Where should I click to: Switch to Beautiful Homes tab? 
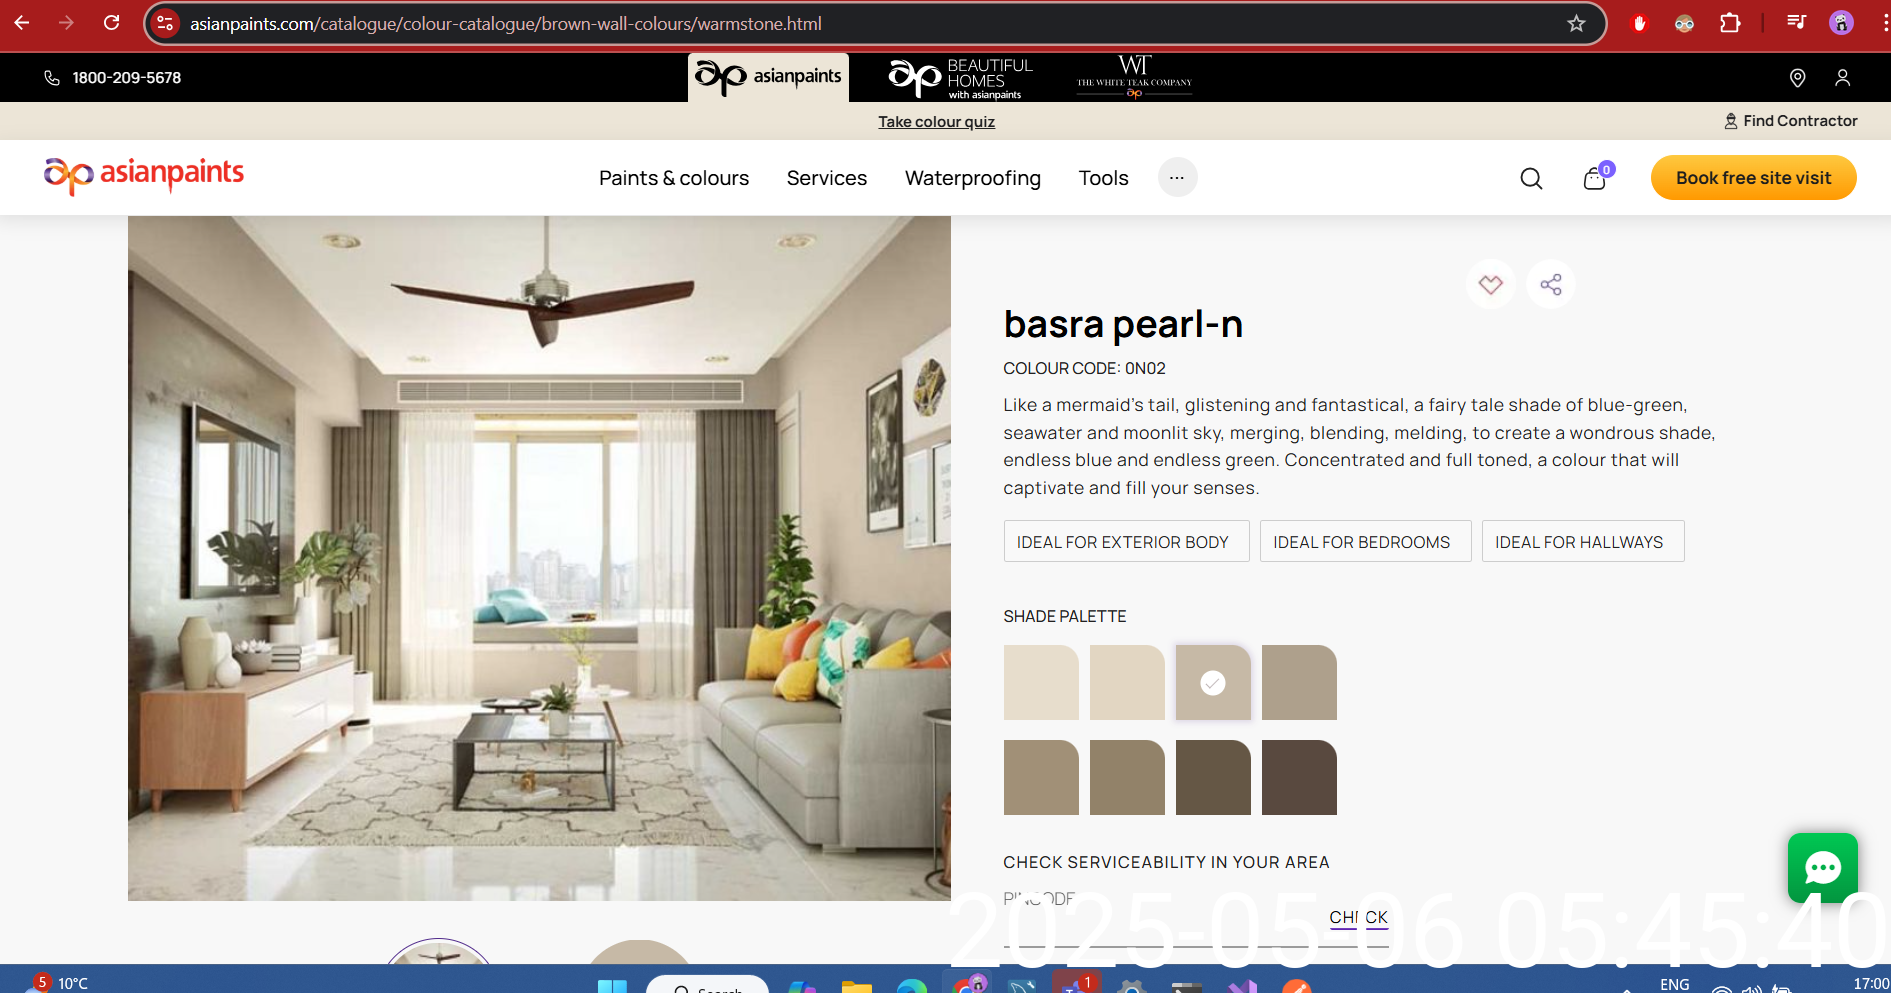[960, 78]
